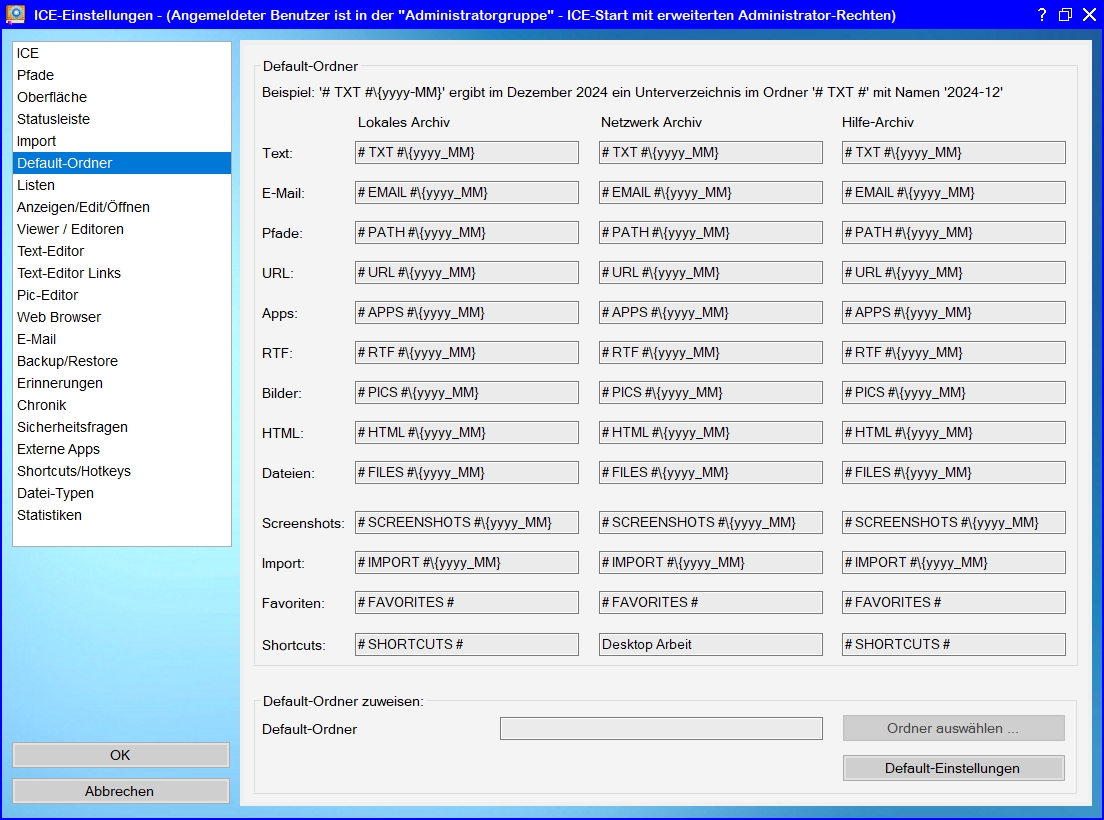Viewport: 1104px width, 820px height.
Task: Click Netzwerk Archiv E-Mail folder field
Action: [710, 193]
